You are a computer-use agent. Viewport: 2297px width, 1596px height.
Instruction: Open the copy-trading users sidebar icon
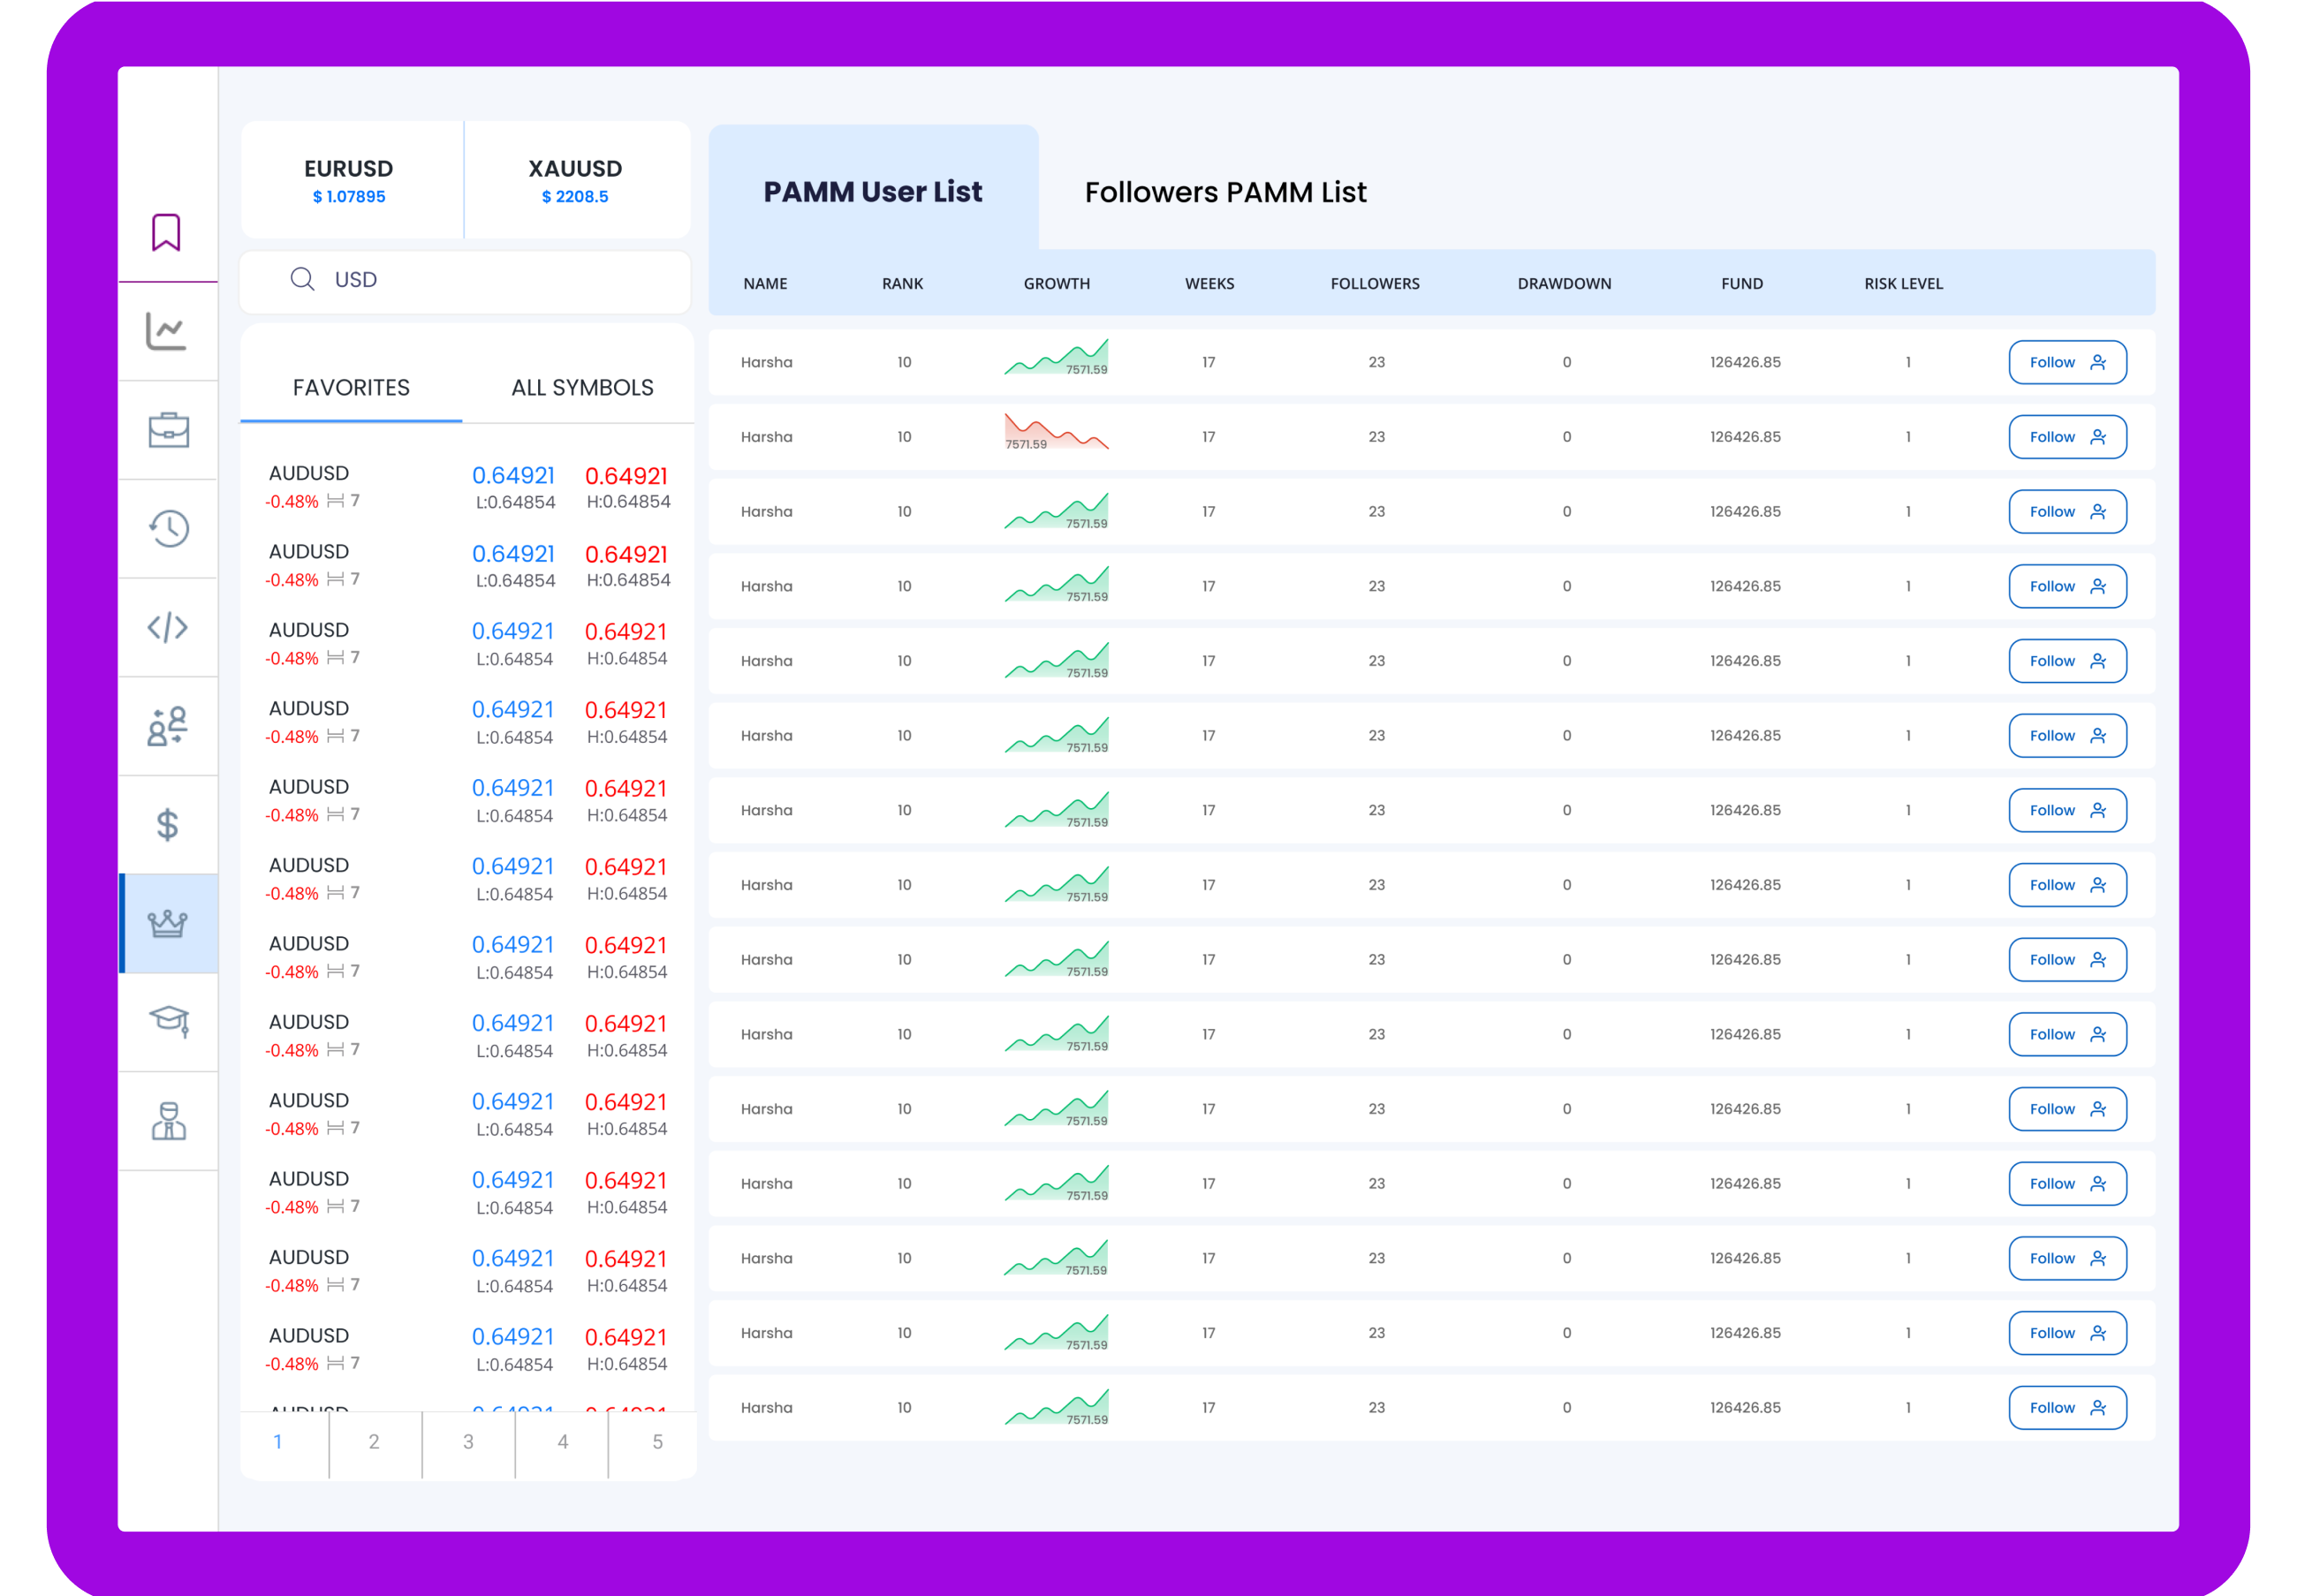(167, 725)
